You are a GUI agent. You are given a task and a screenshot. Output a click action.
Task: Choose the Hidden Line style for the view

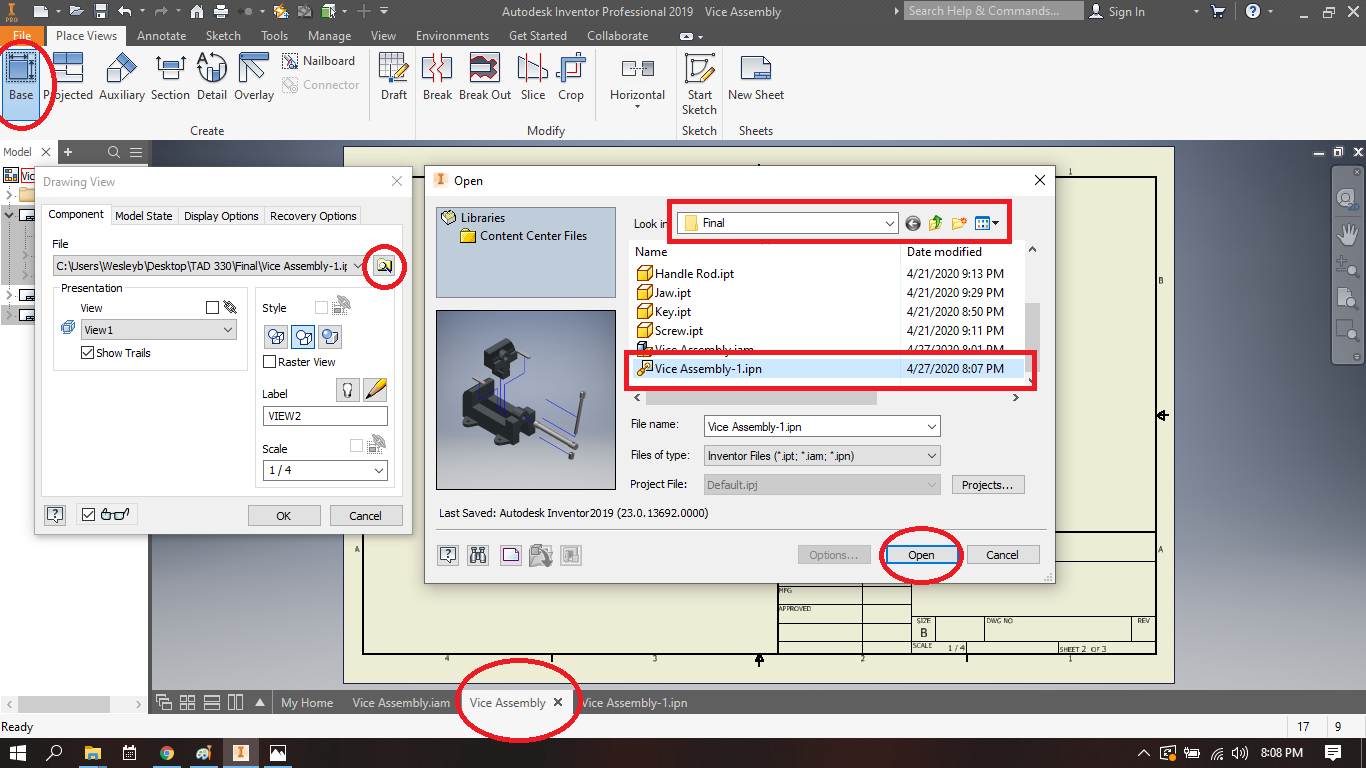(275, 337)
